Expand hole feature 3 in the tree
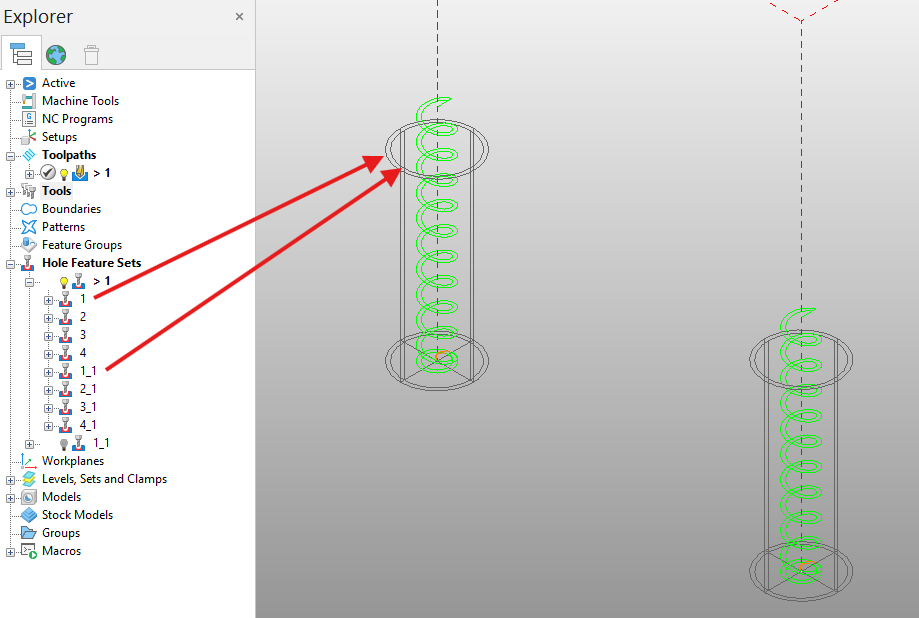Viewport: 919px width, 618px height. coord(46,334)
